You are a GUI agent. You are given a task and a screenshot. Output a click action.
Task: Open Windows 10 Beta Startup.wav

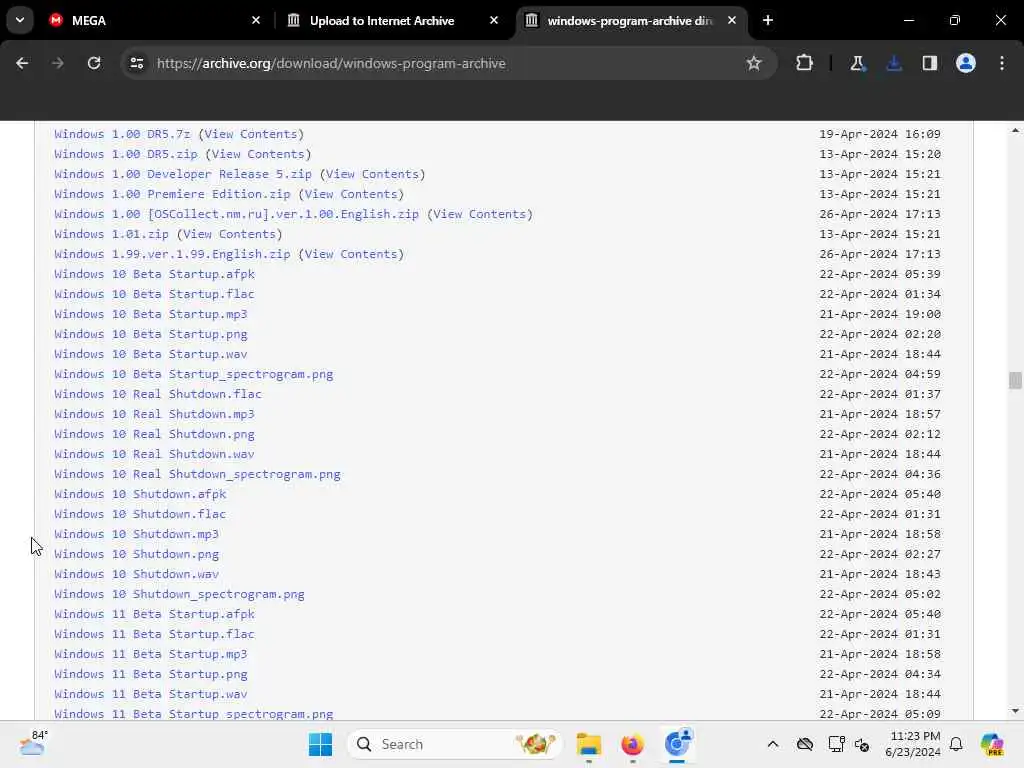pos(151,354)
